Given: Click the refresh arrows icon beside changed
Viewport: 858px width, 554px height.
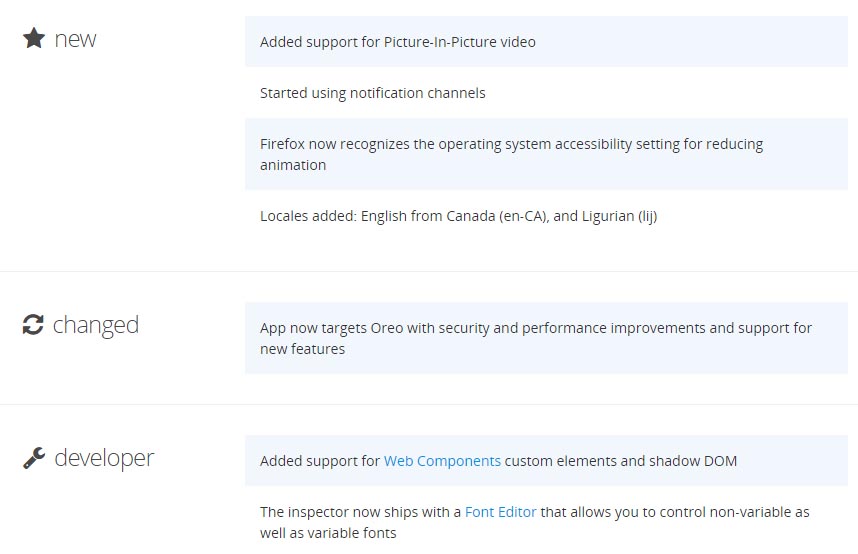Looking at the screenshot, I should [33, 324].
